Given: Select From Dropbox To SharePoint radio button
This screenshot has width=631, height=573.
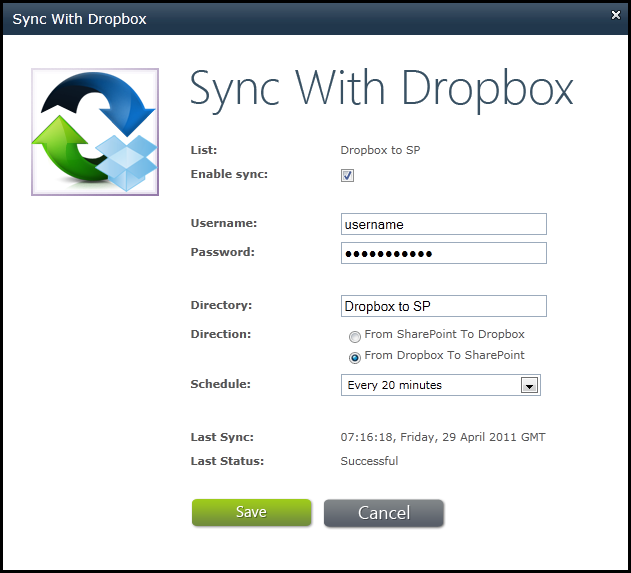Looking at the screenshot, I should [x=355, y=357].
